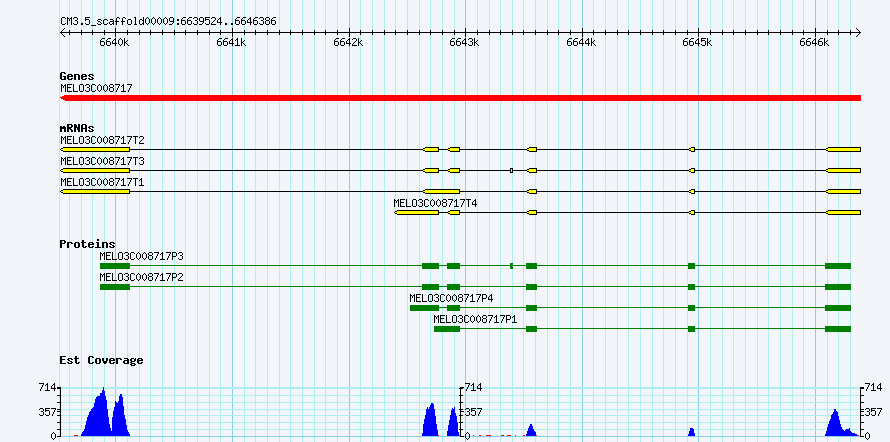Viewport: 890px width, 442px height.
Task: Click T2 transcript's small exon near 6645k
Action: (x=692, y=149)
